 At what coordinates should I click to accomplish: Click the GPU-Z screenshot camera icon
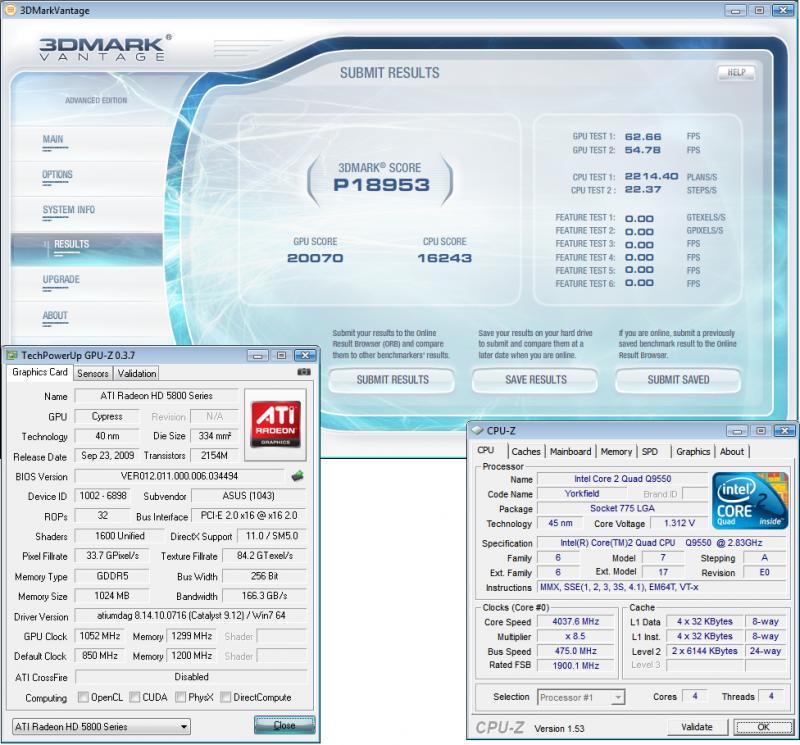point(304,373)
